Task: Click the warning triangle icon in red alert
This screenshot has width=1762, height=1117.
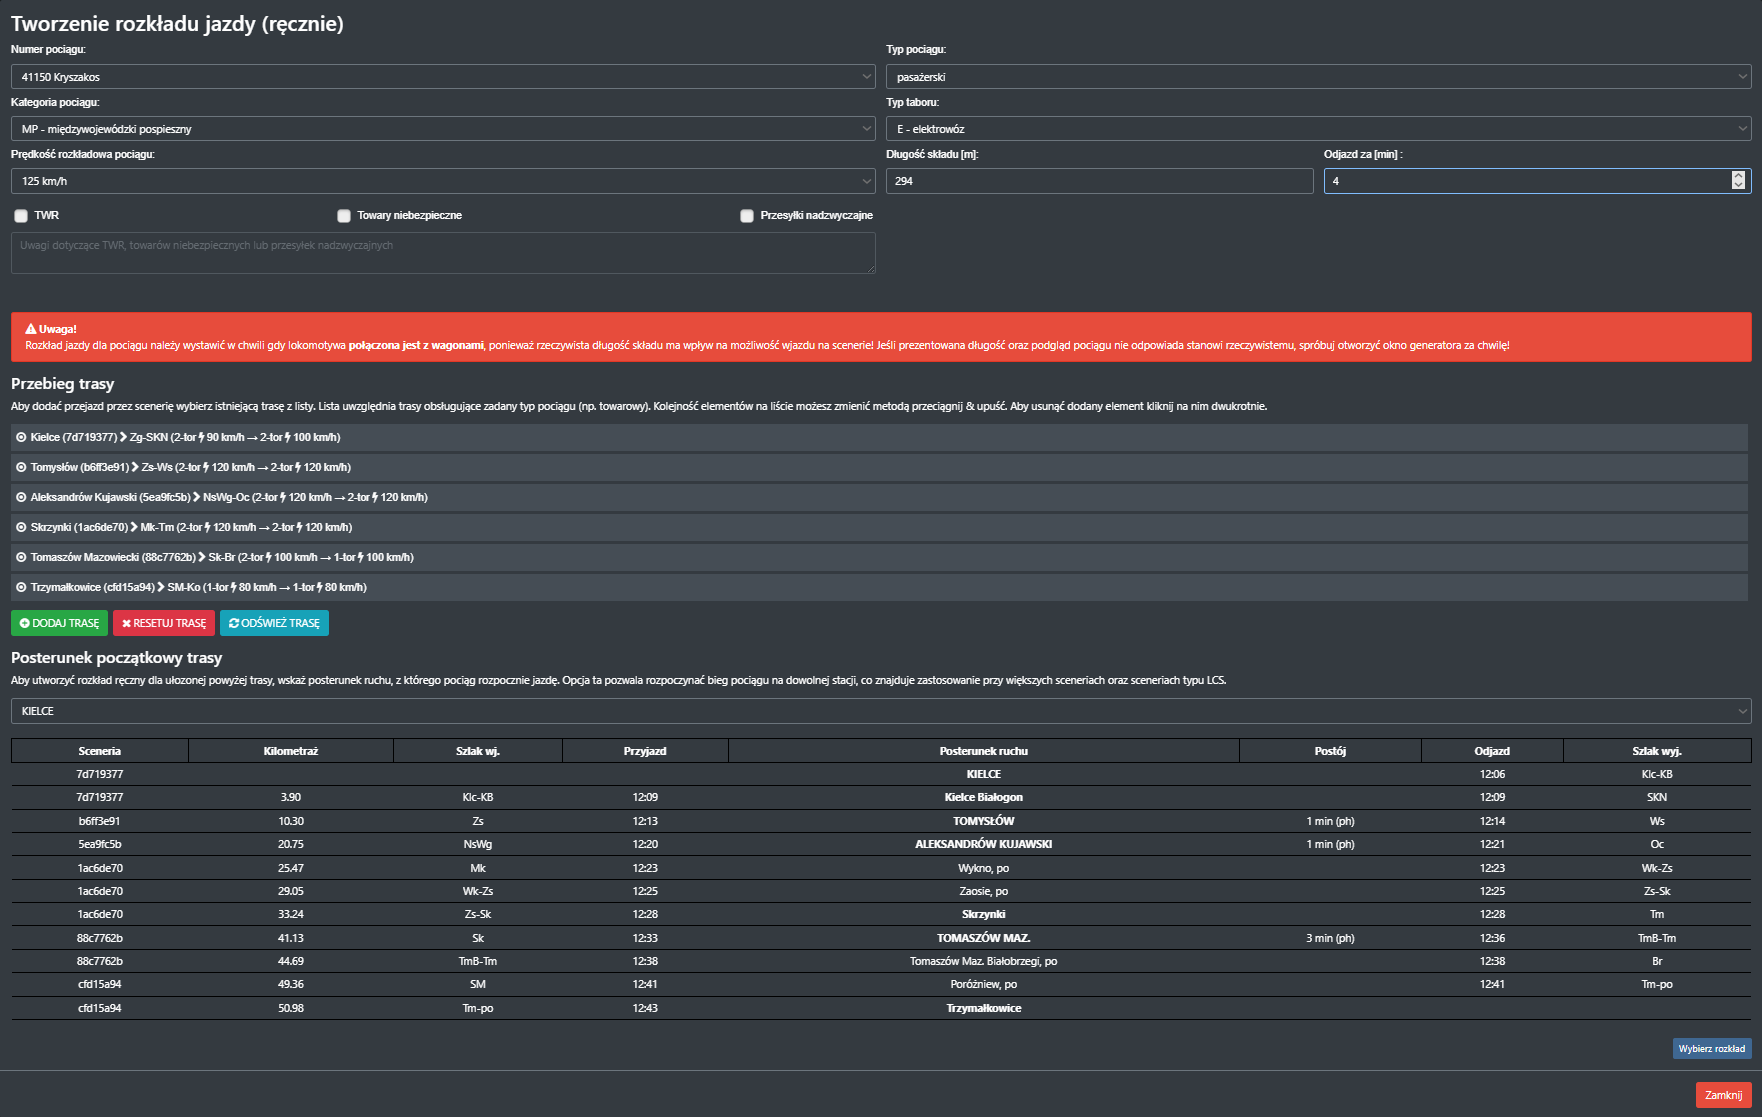Action: click(x=31, y=329)
